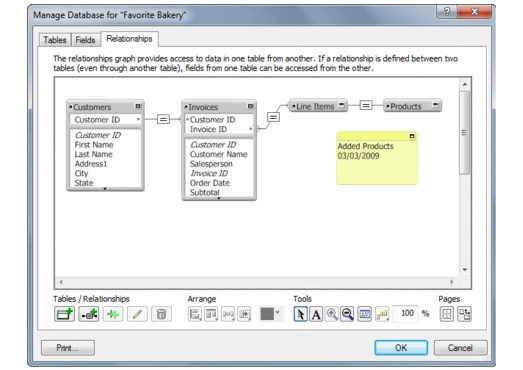Click State field in Customers table
The width and height of the screenshot is (523, 370).
tap(84, 183)
